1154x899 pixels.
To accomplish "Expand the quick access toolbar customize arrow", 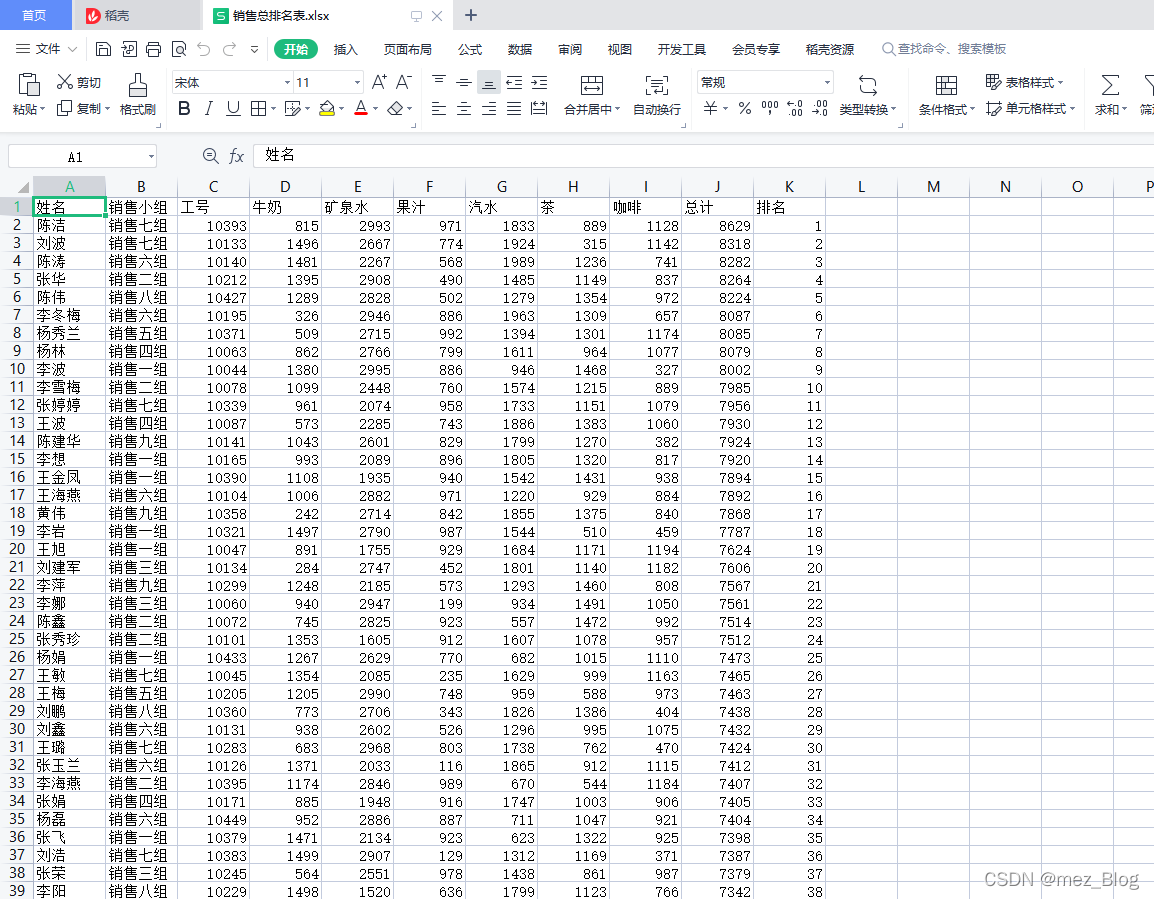I will pos(255,49).
